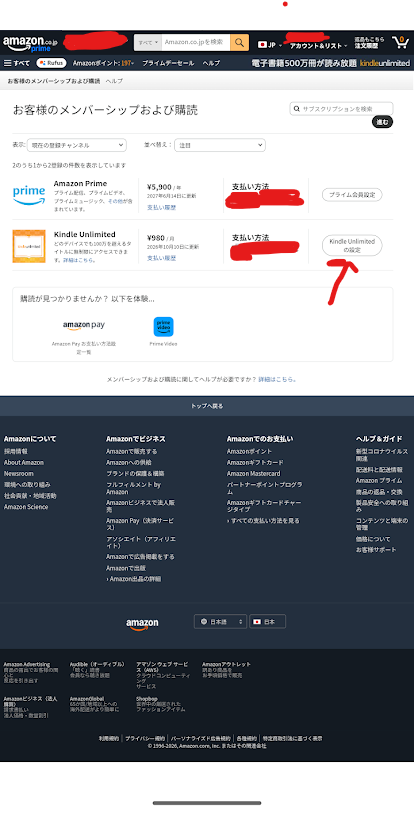Open footer link 配送料と配送情報
Screen dimensions: 414x813
click(379, 470)
